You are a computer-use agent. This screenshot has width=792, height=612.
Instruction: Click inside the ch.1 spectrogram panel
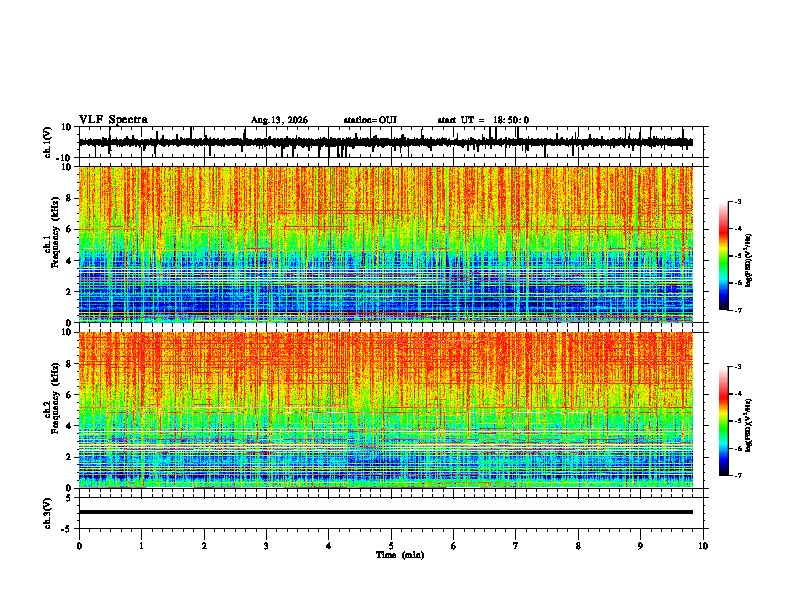(x=386, y=244)
